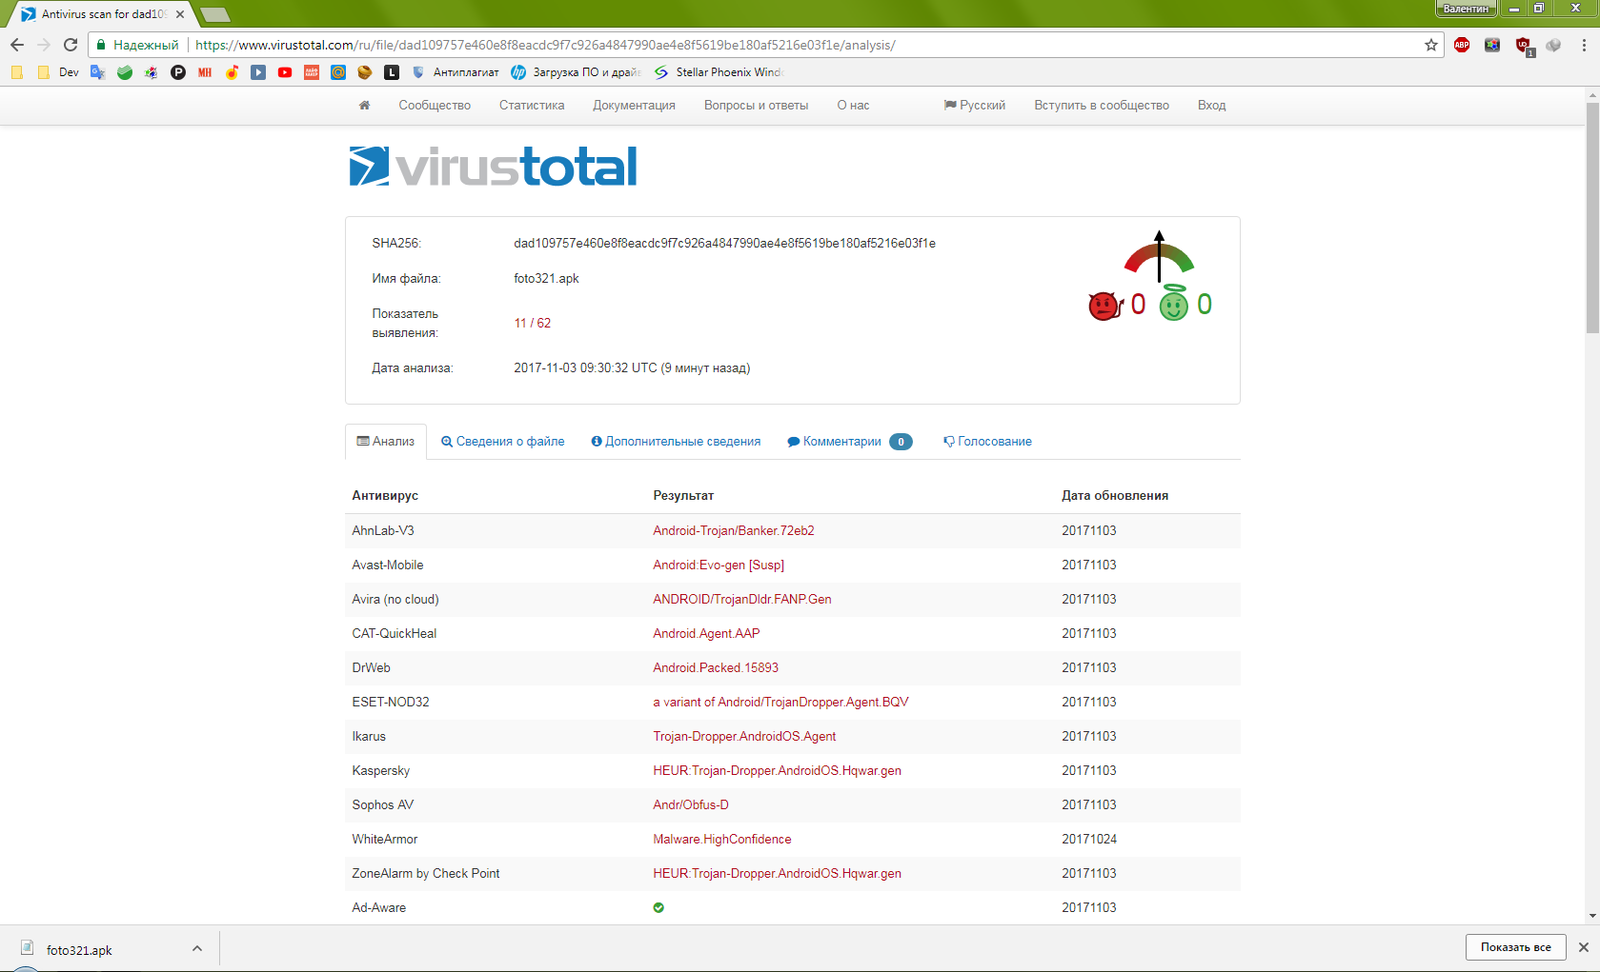
Task: Vote malicious with the red devil icon
Action: (1104, 305)
